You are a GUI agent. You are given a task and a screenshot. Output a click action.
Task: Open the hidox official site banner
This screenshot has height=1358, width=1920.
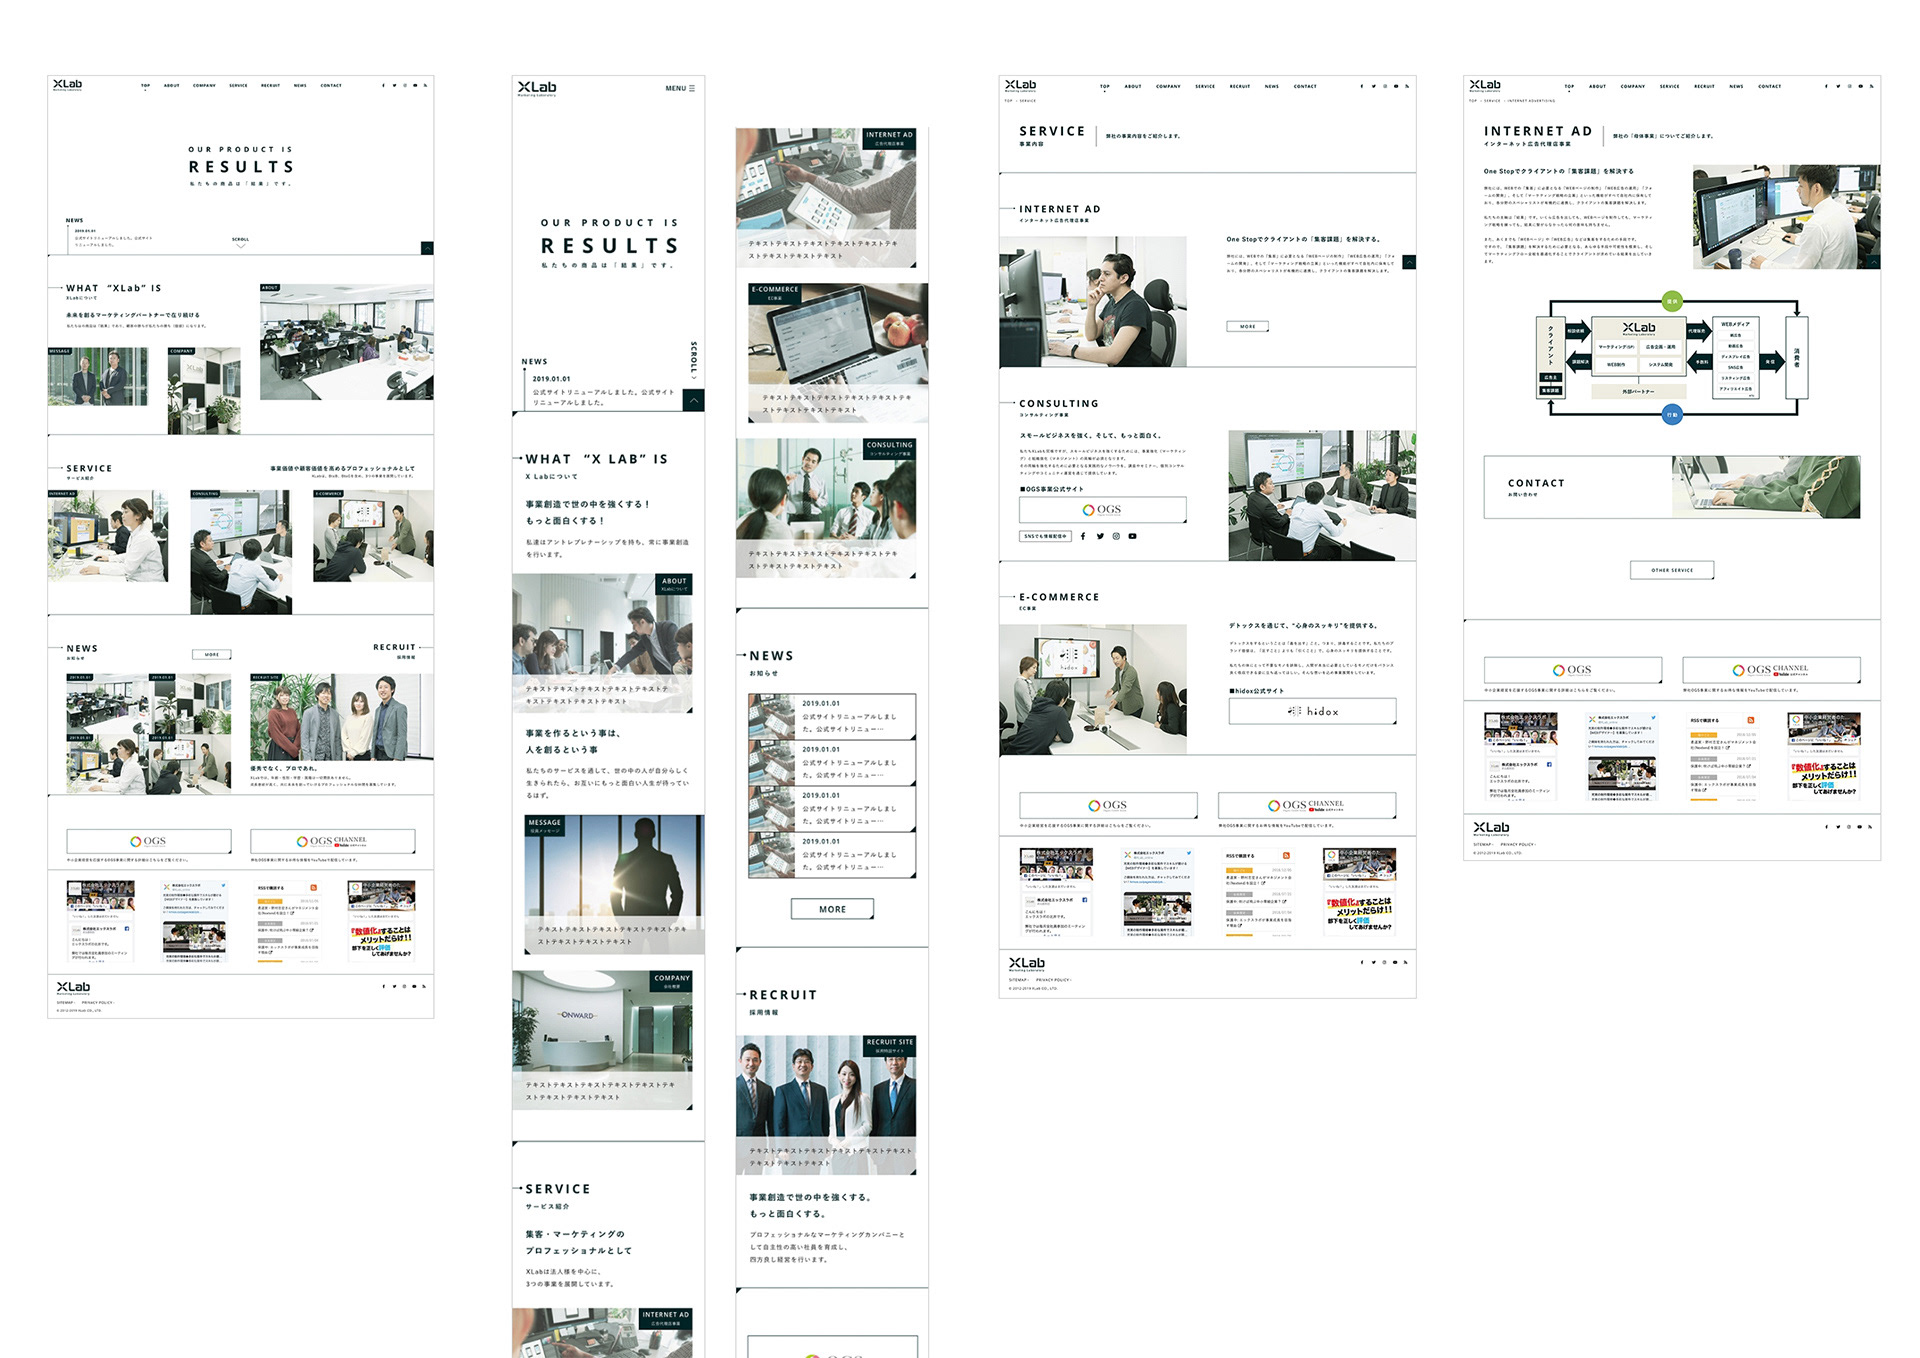click(x=1312, y=711)
